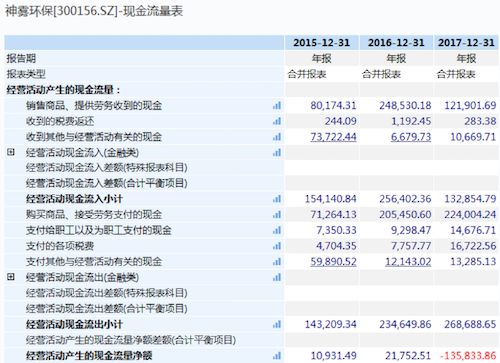
Task: Select the 支付的各项税费 row label
Action: (60, 246)
